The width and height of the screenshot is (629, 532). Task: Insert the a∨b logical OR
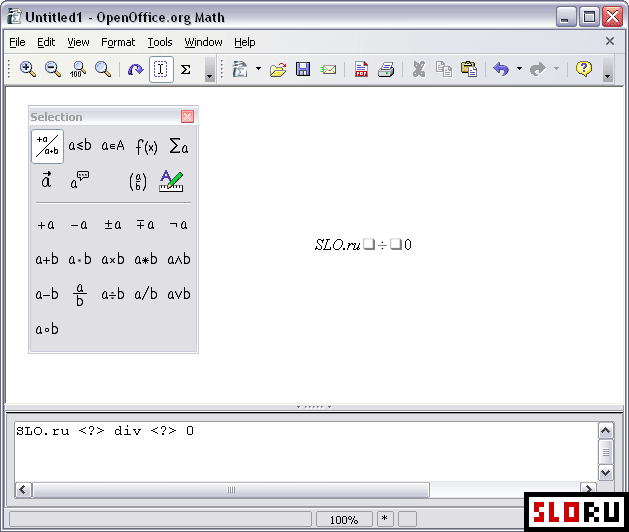tap(179, 294)
